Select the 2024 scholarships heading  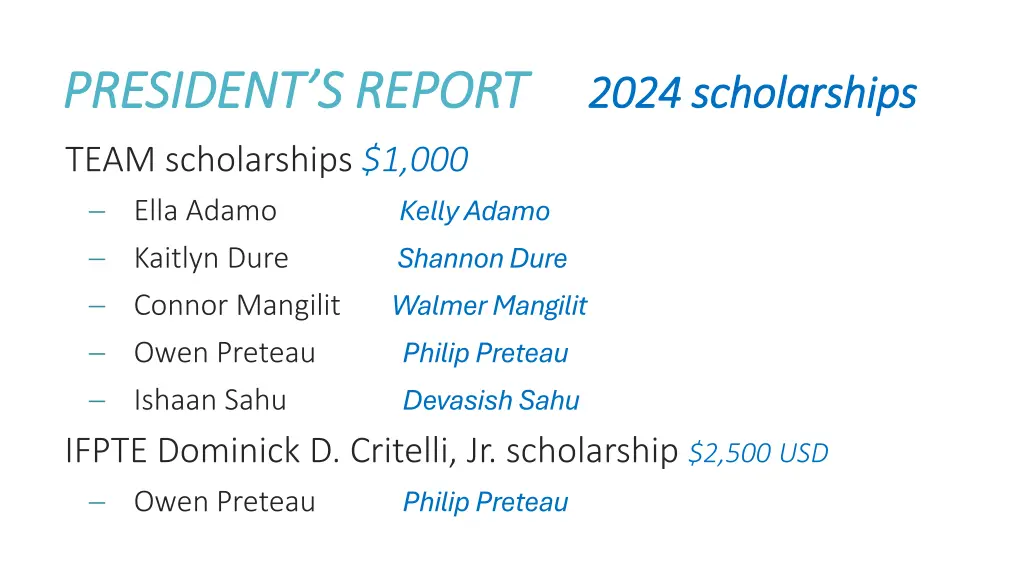point(752,95)
